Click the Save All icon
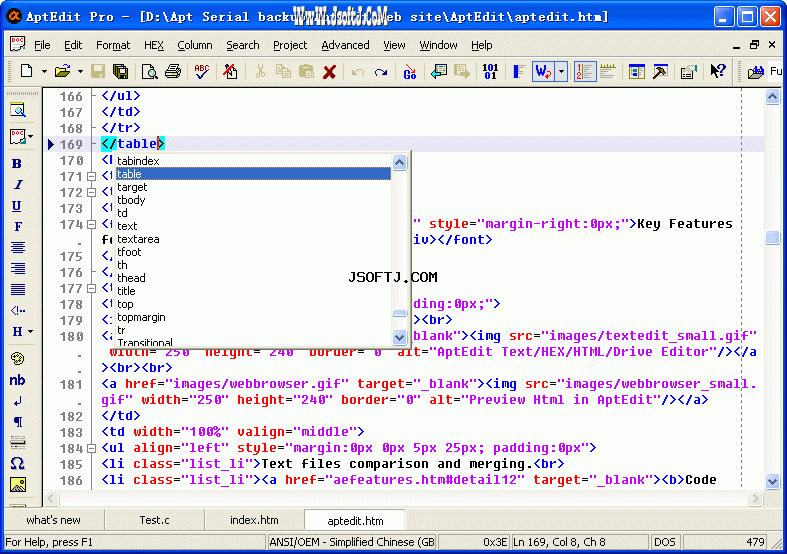The width and height of the screenshot is (787, 554). click(120, 71)
